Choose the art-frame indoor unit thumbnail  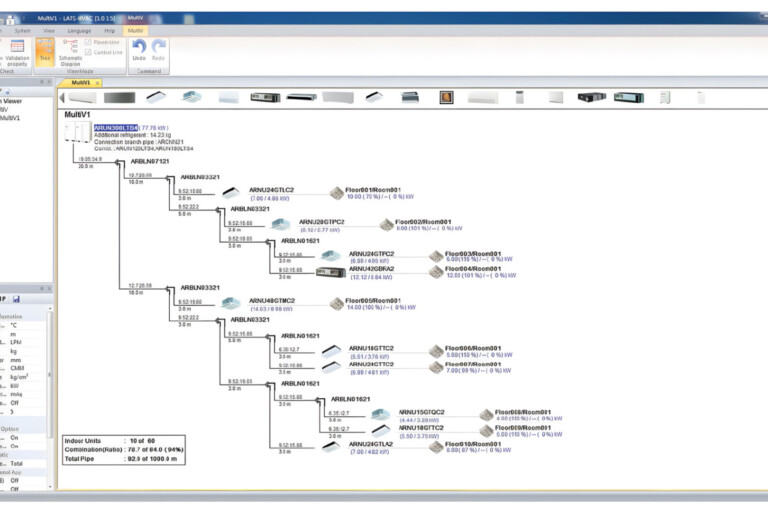tap(446, 98)
